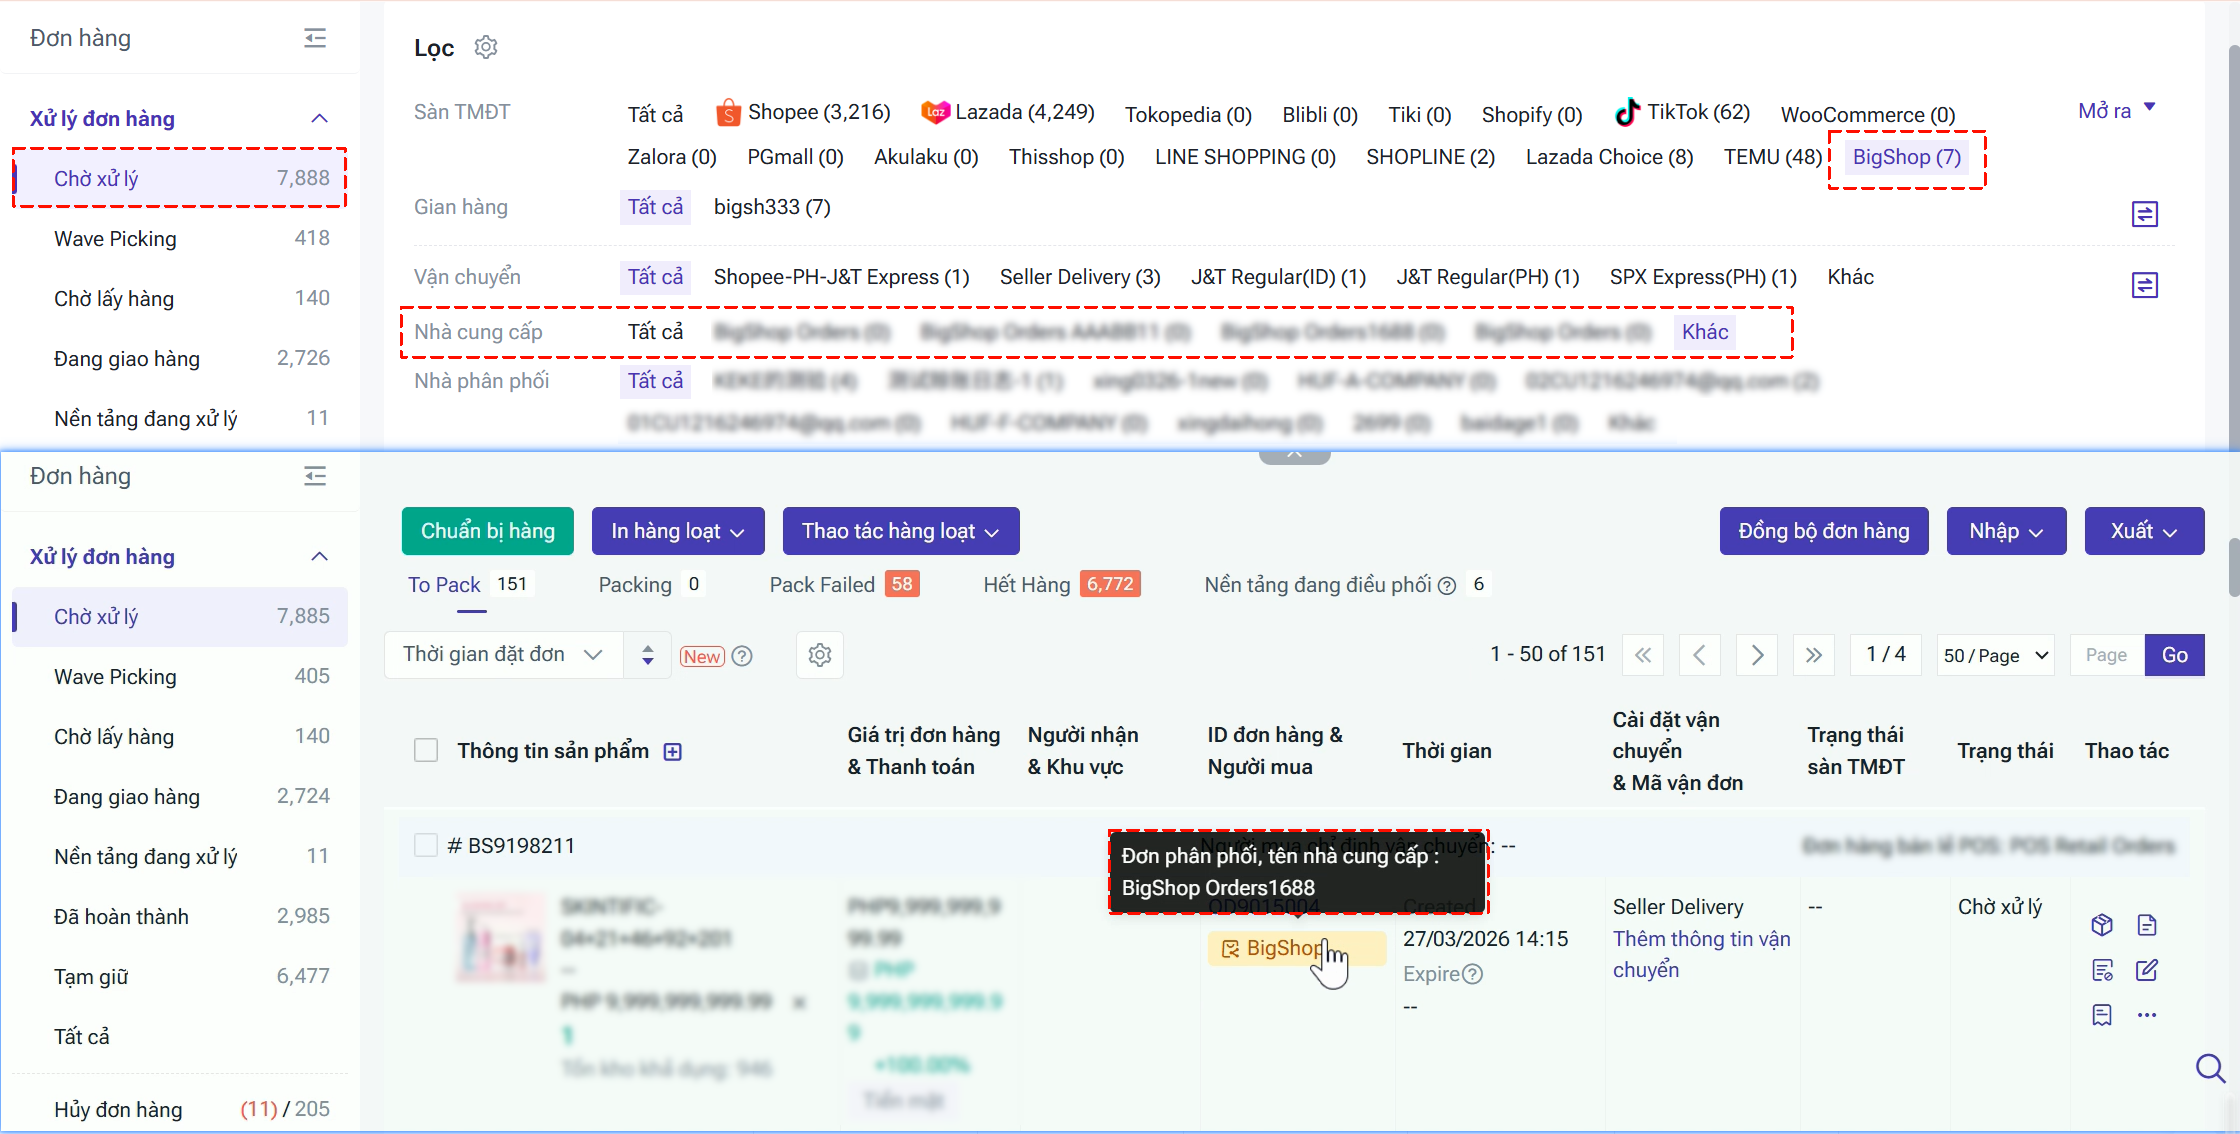Click the swap icon in Gian hàng row
The width and height of the screenshot is (2240, 1134).
[2144, 214]
